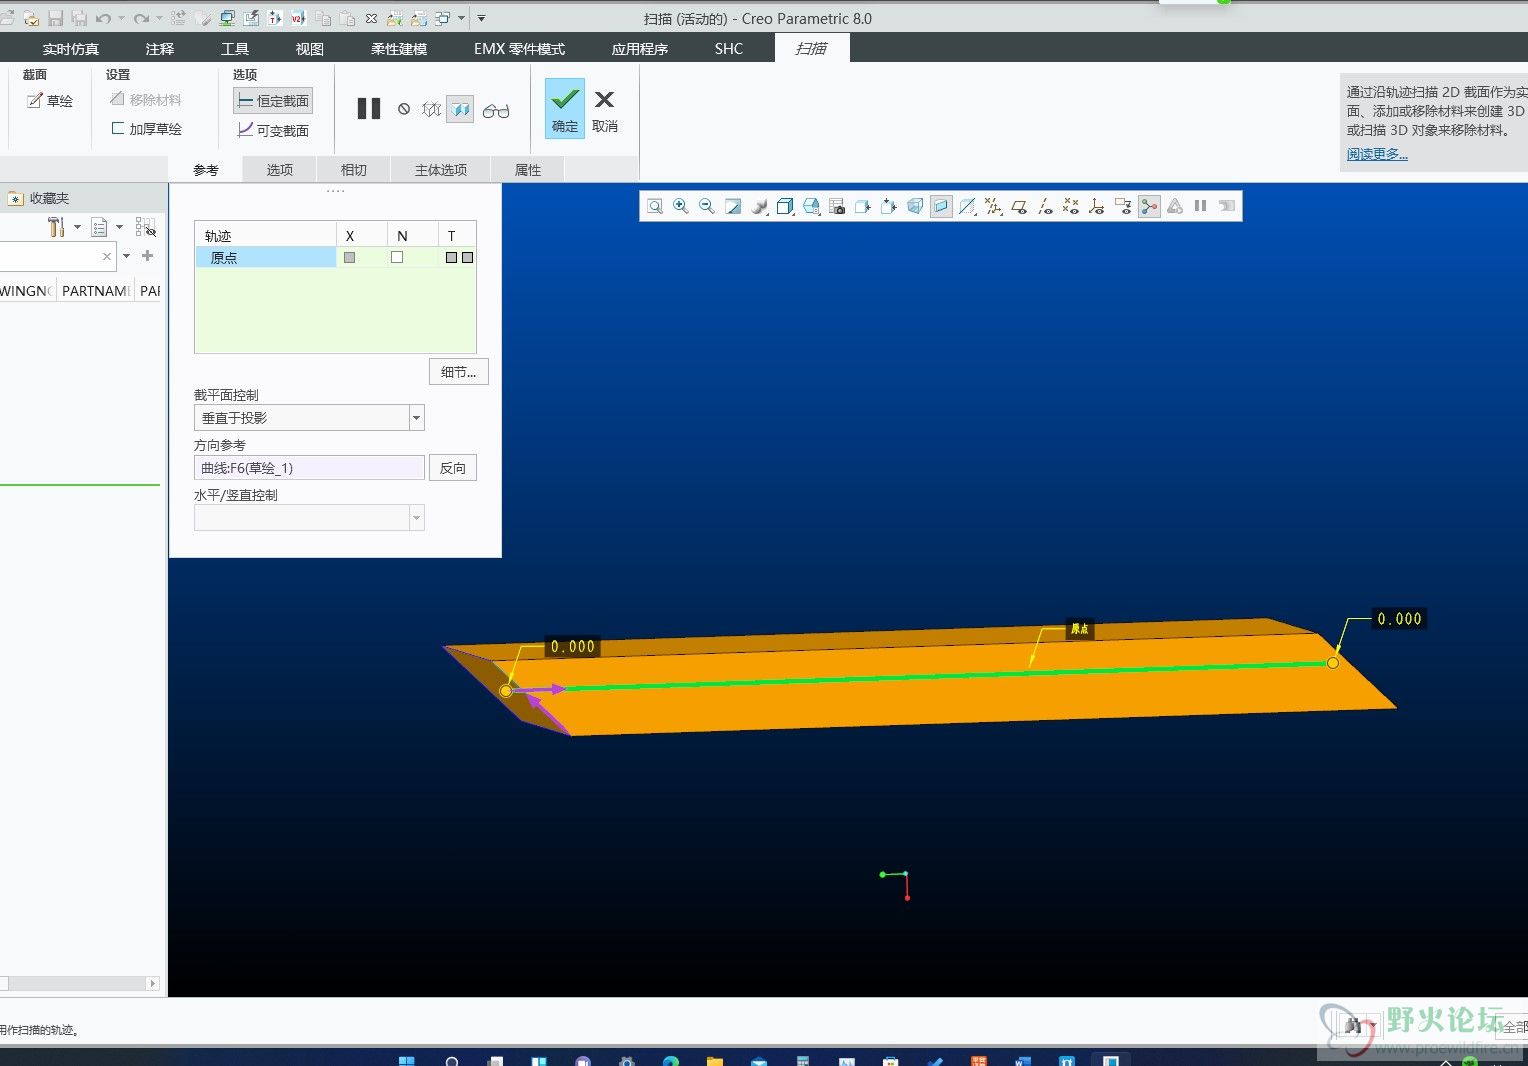The width and height of the screenshot is (1528, 1066).
Task: Select the thicken sketch (加厚草绘) option
Action: pyautogui.click(x=146, y=129)
